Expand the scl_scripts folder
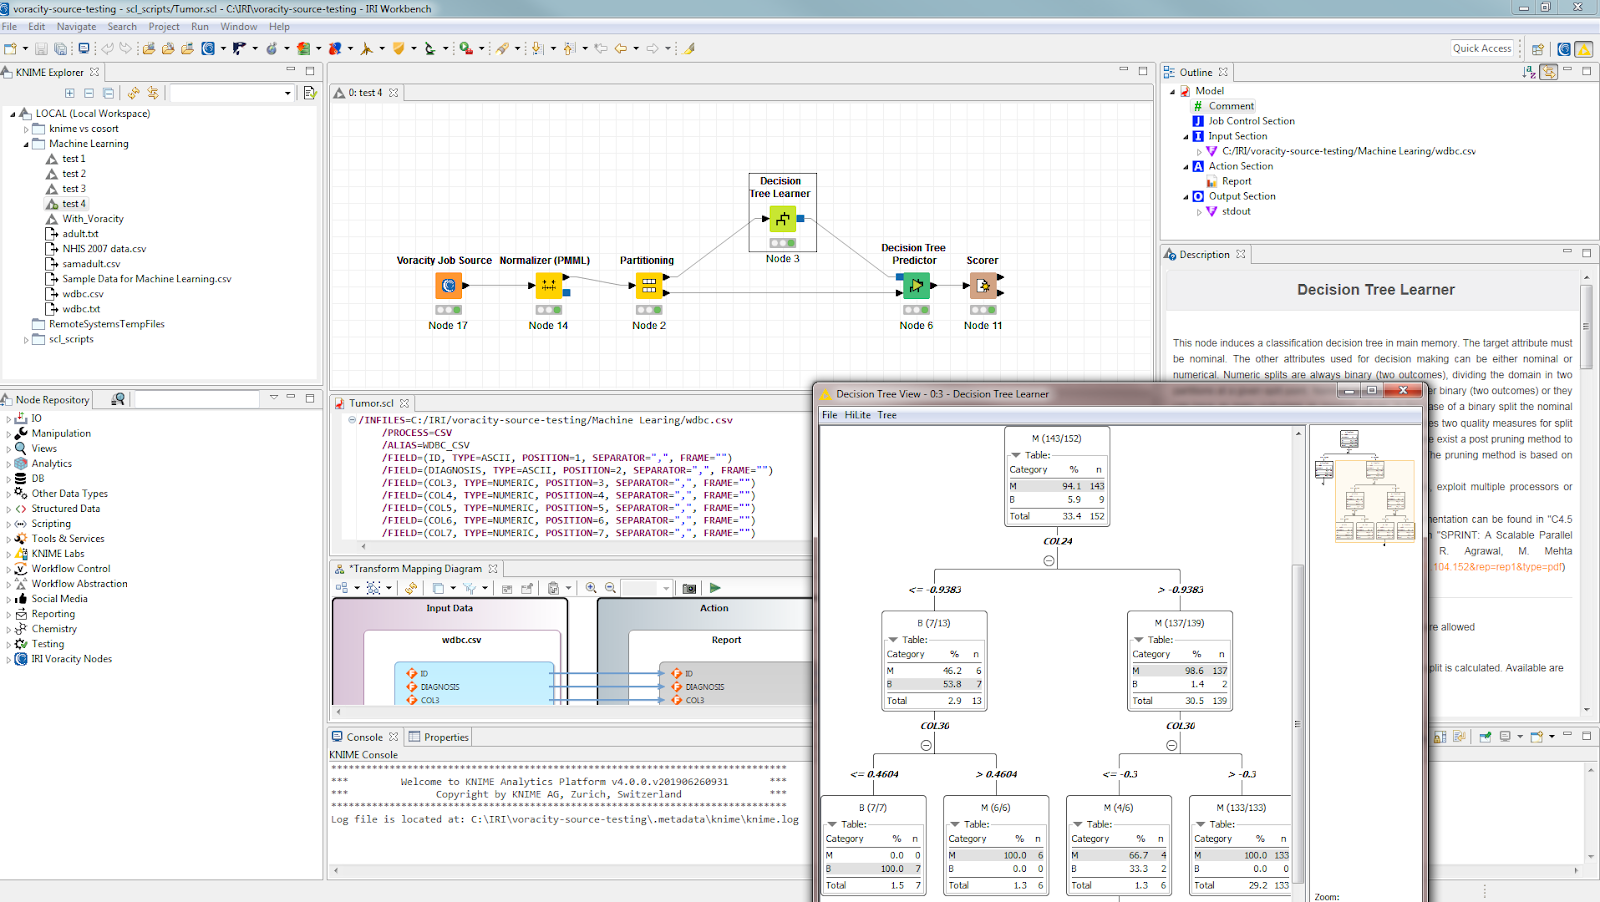 tap(26, 340)
